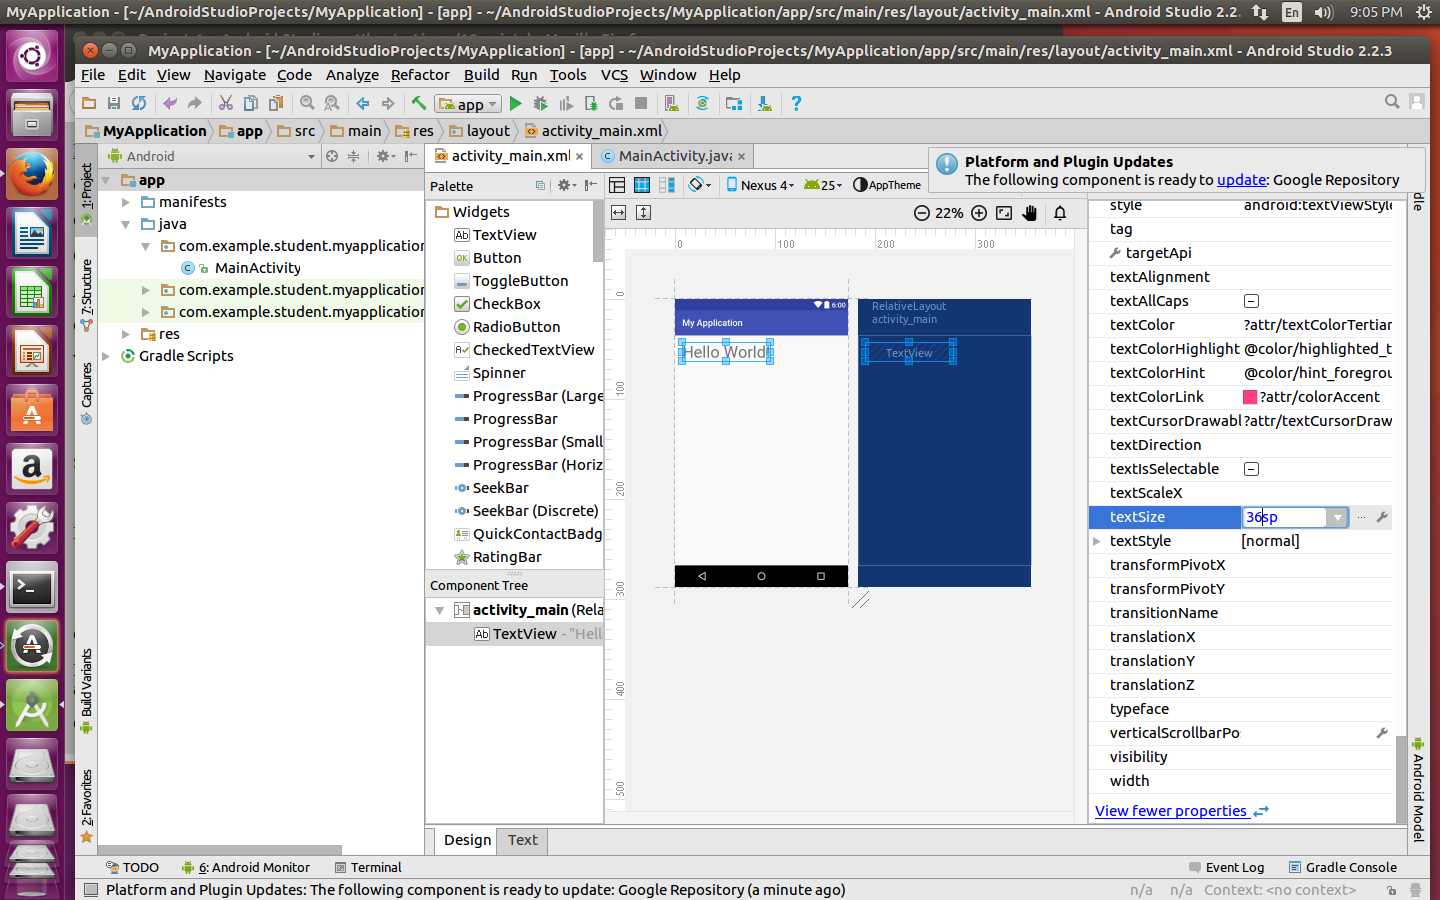
Task: Click the Debug app bug icon
Action: 540,103
